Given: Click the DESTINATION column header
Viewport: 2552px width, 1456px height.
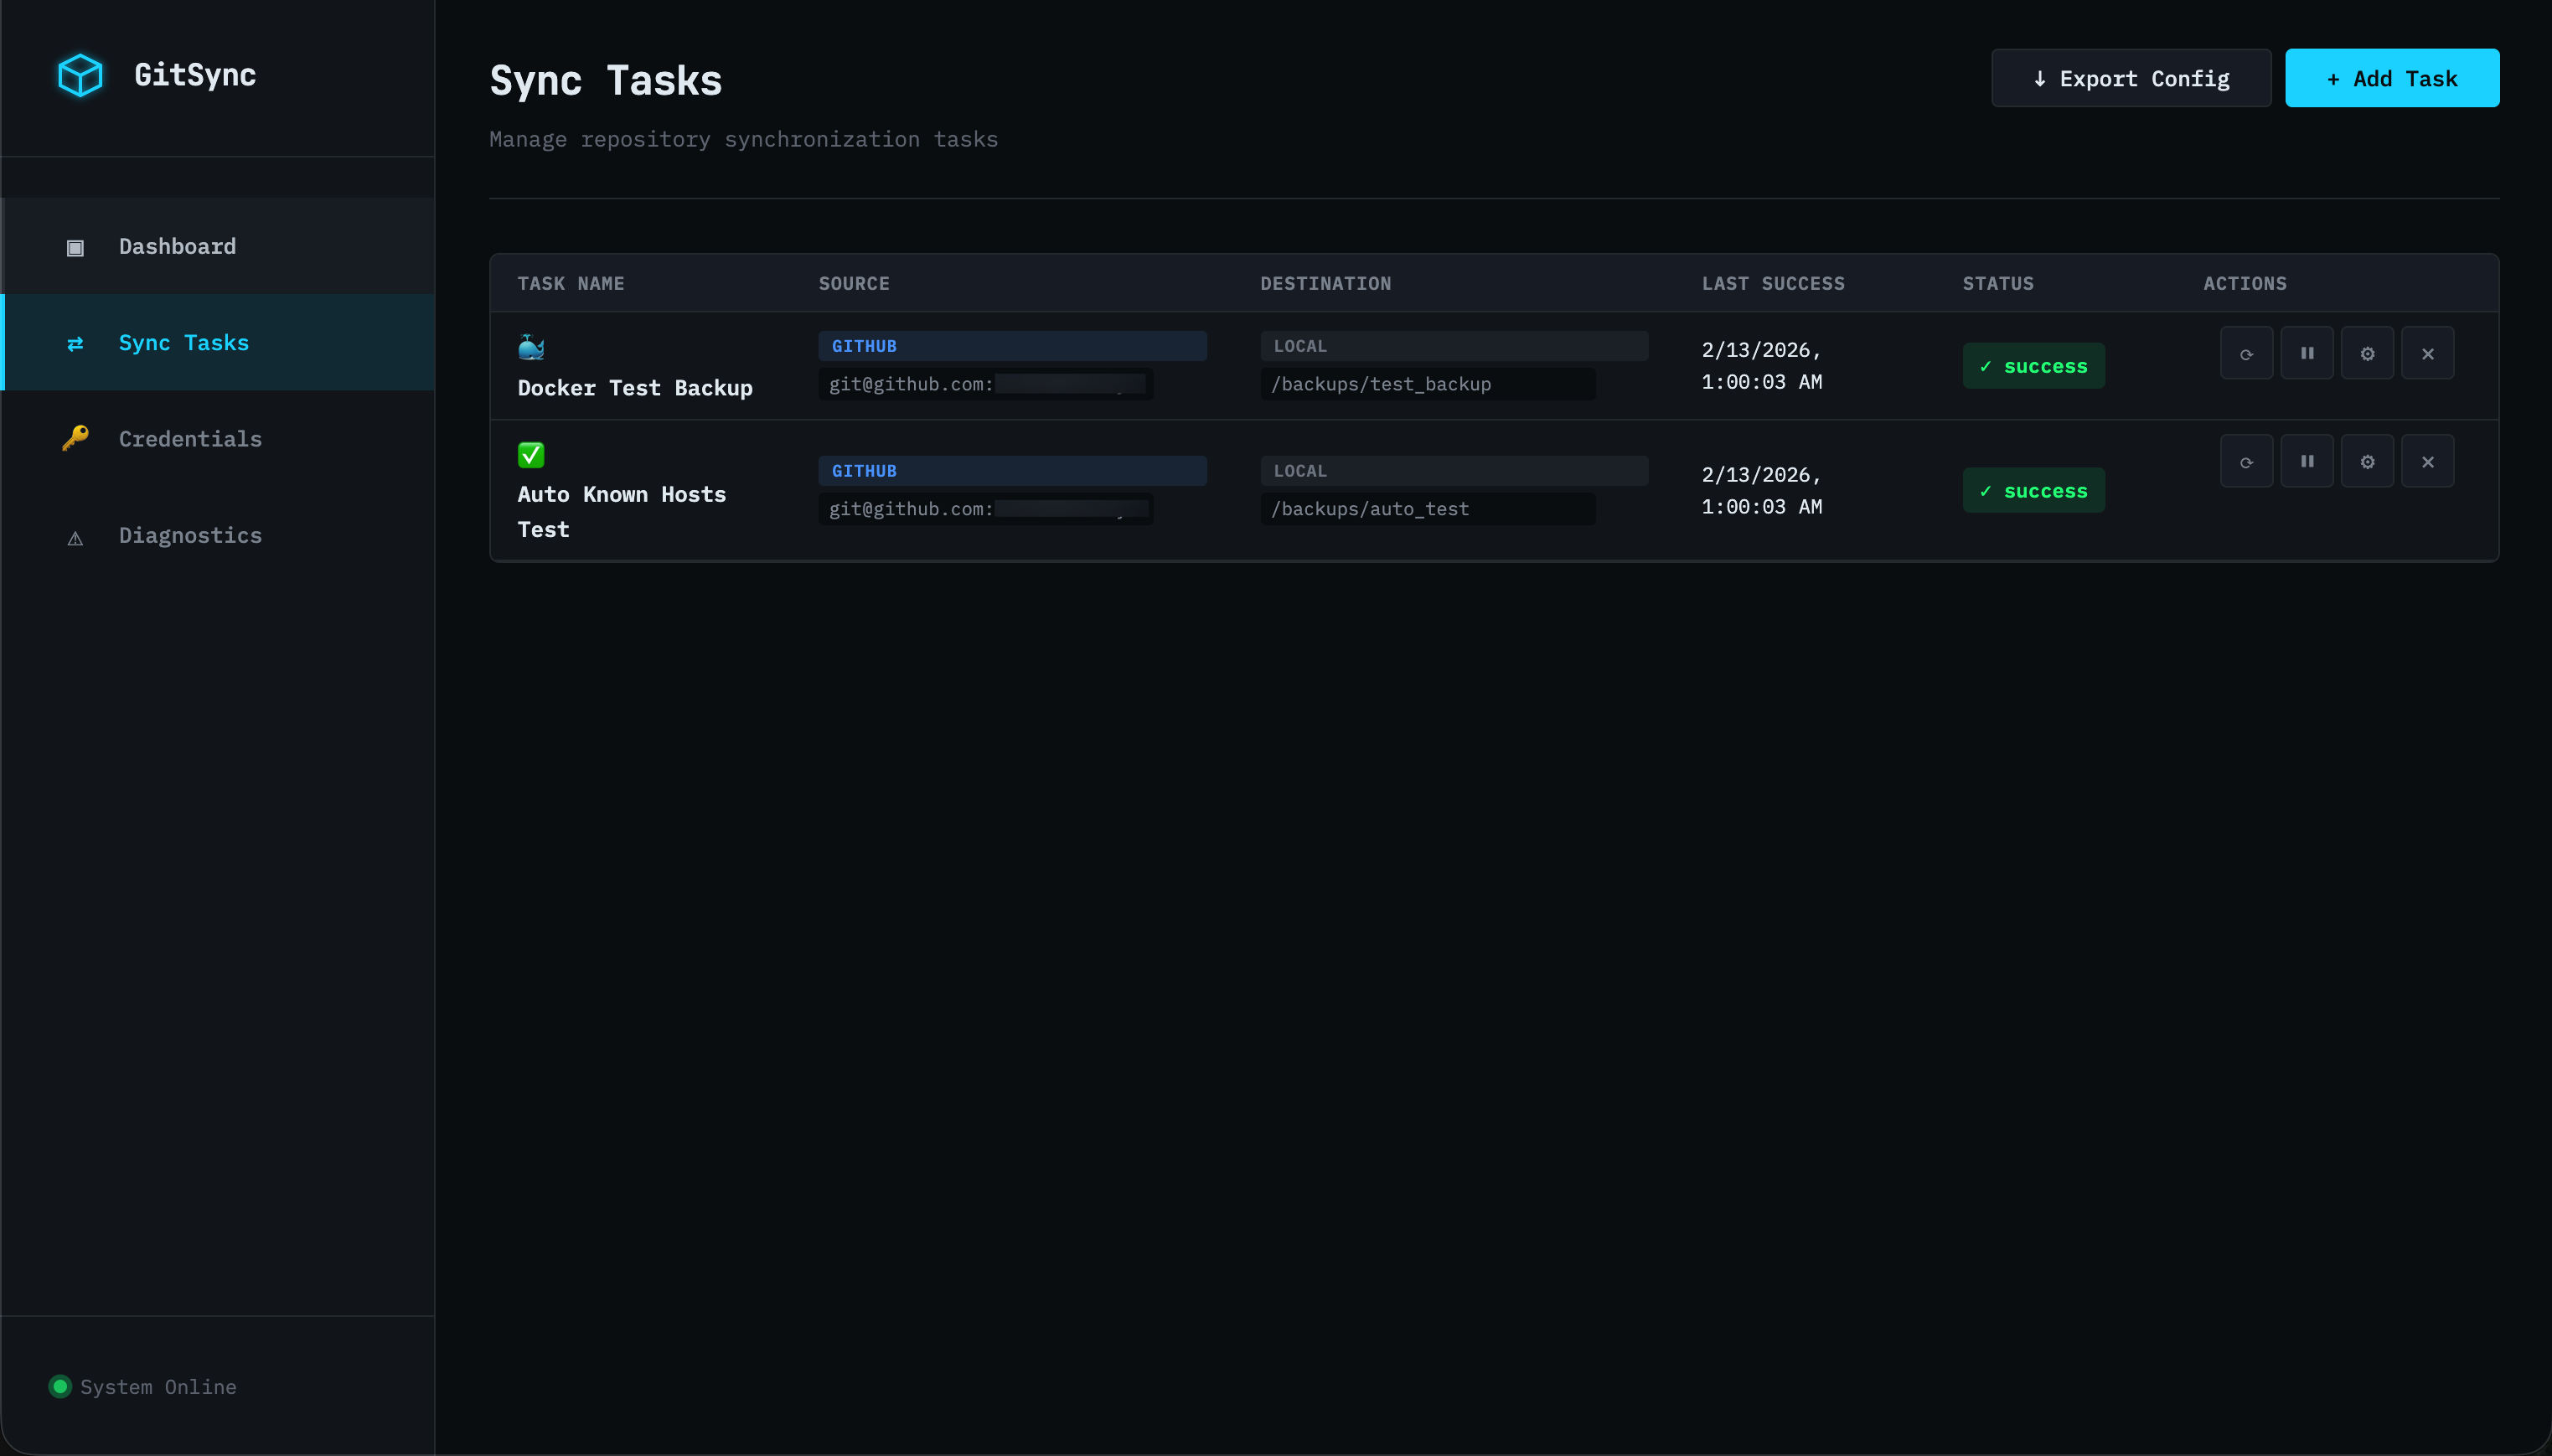Looking at the screenshot, I should (x=1326, y=284).
